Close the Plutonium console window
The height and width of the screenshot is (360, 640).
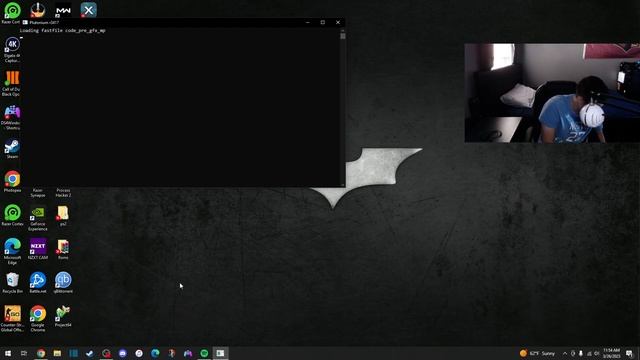[338, 22]
